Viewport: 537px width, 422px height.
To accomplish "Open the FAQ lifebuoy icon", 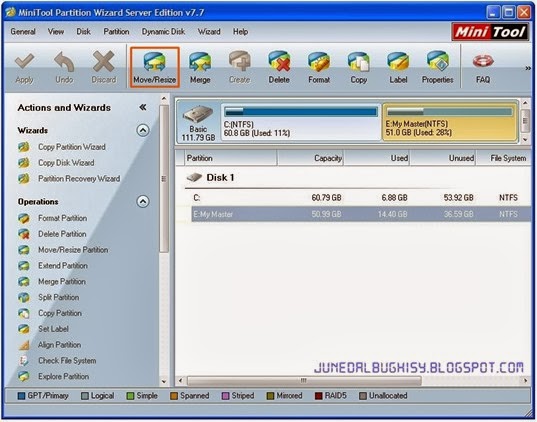I will coord(483,62).
